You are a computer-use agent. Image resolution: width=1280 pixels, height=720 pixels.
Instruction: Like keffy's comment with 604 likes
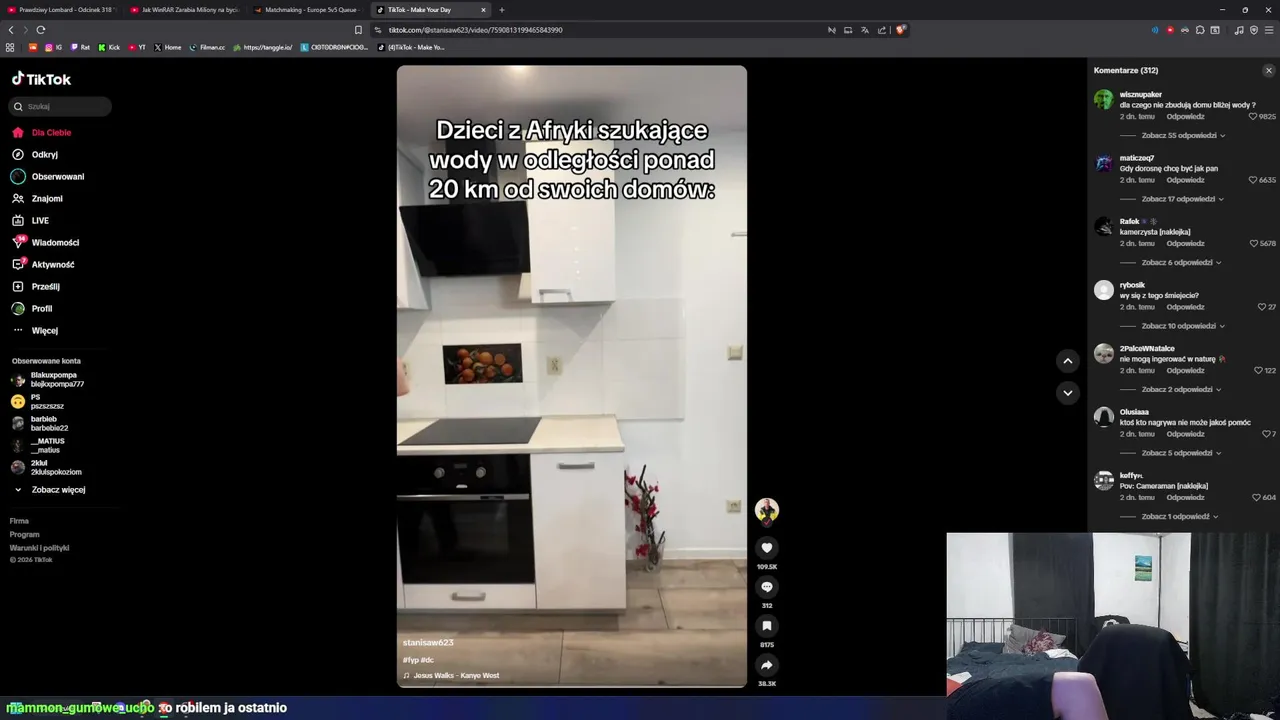click(1256, 497)
